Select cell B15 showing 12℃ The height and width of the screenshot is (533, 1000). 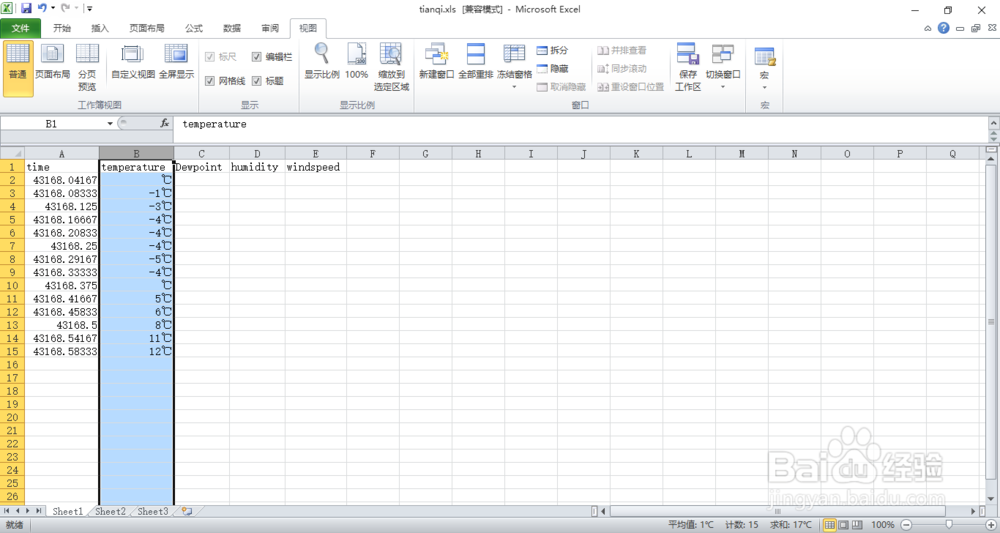coord(136,351)
